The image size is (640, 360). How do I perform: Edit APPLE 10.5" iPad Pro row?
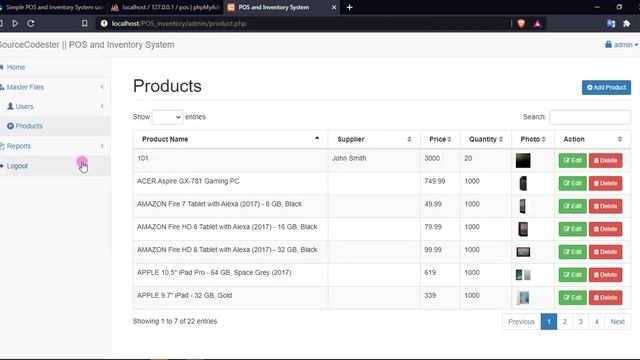573,275
